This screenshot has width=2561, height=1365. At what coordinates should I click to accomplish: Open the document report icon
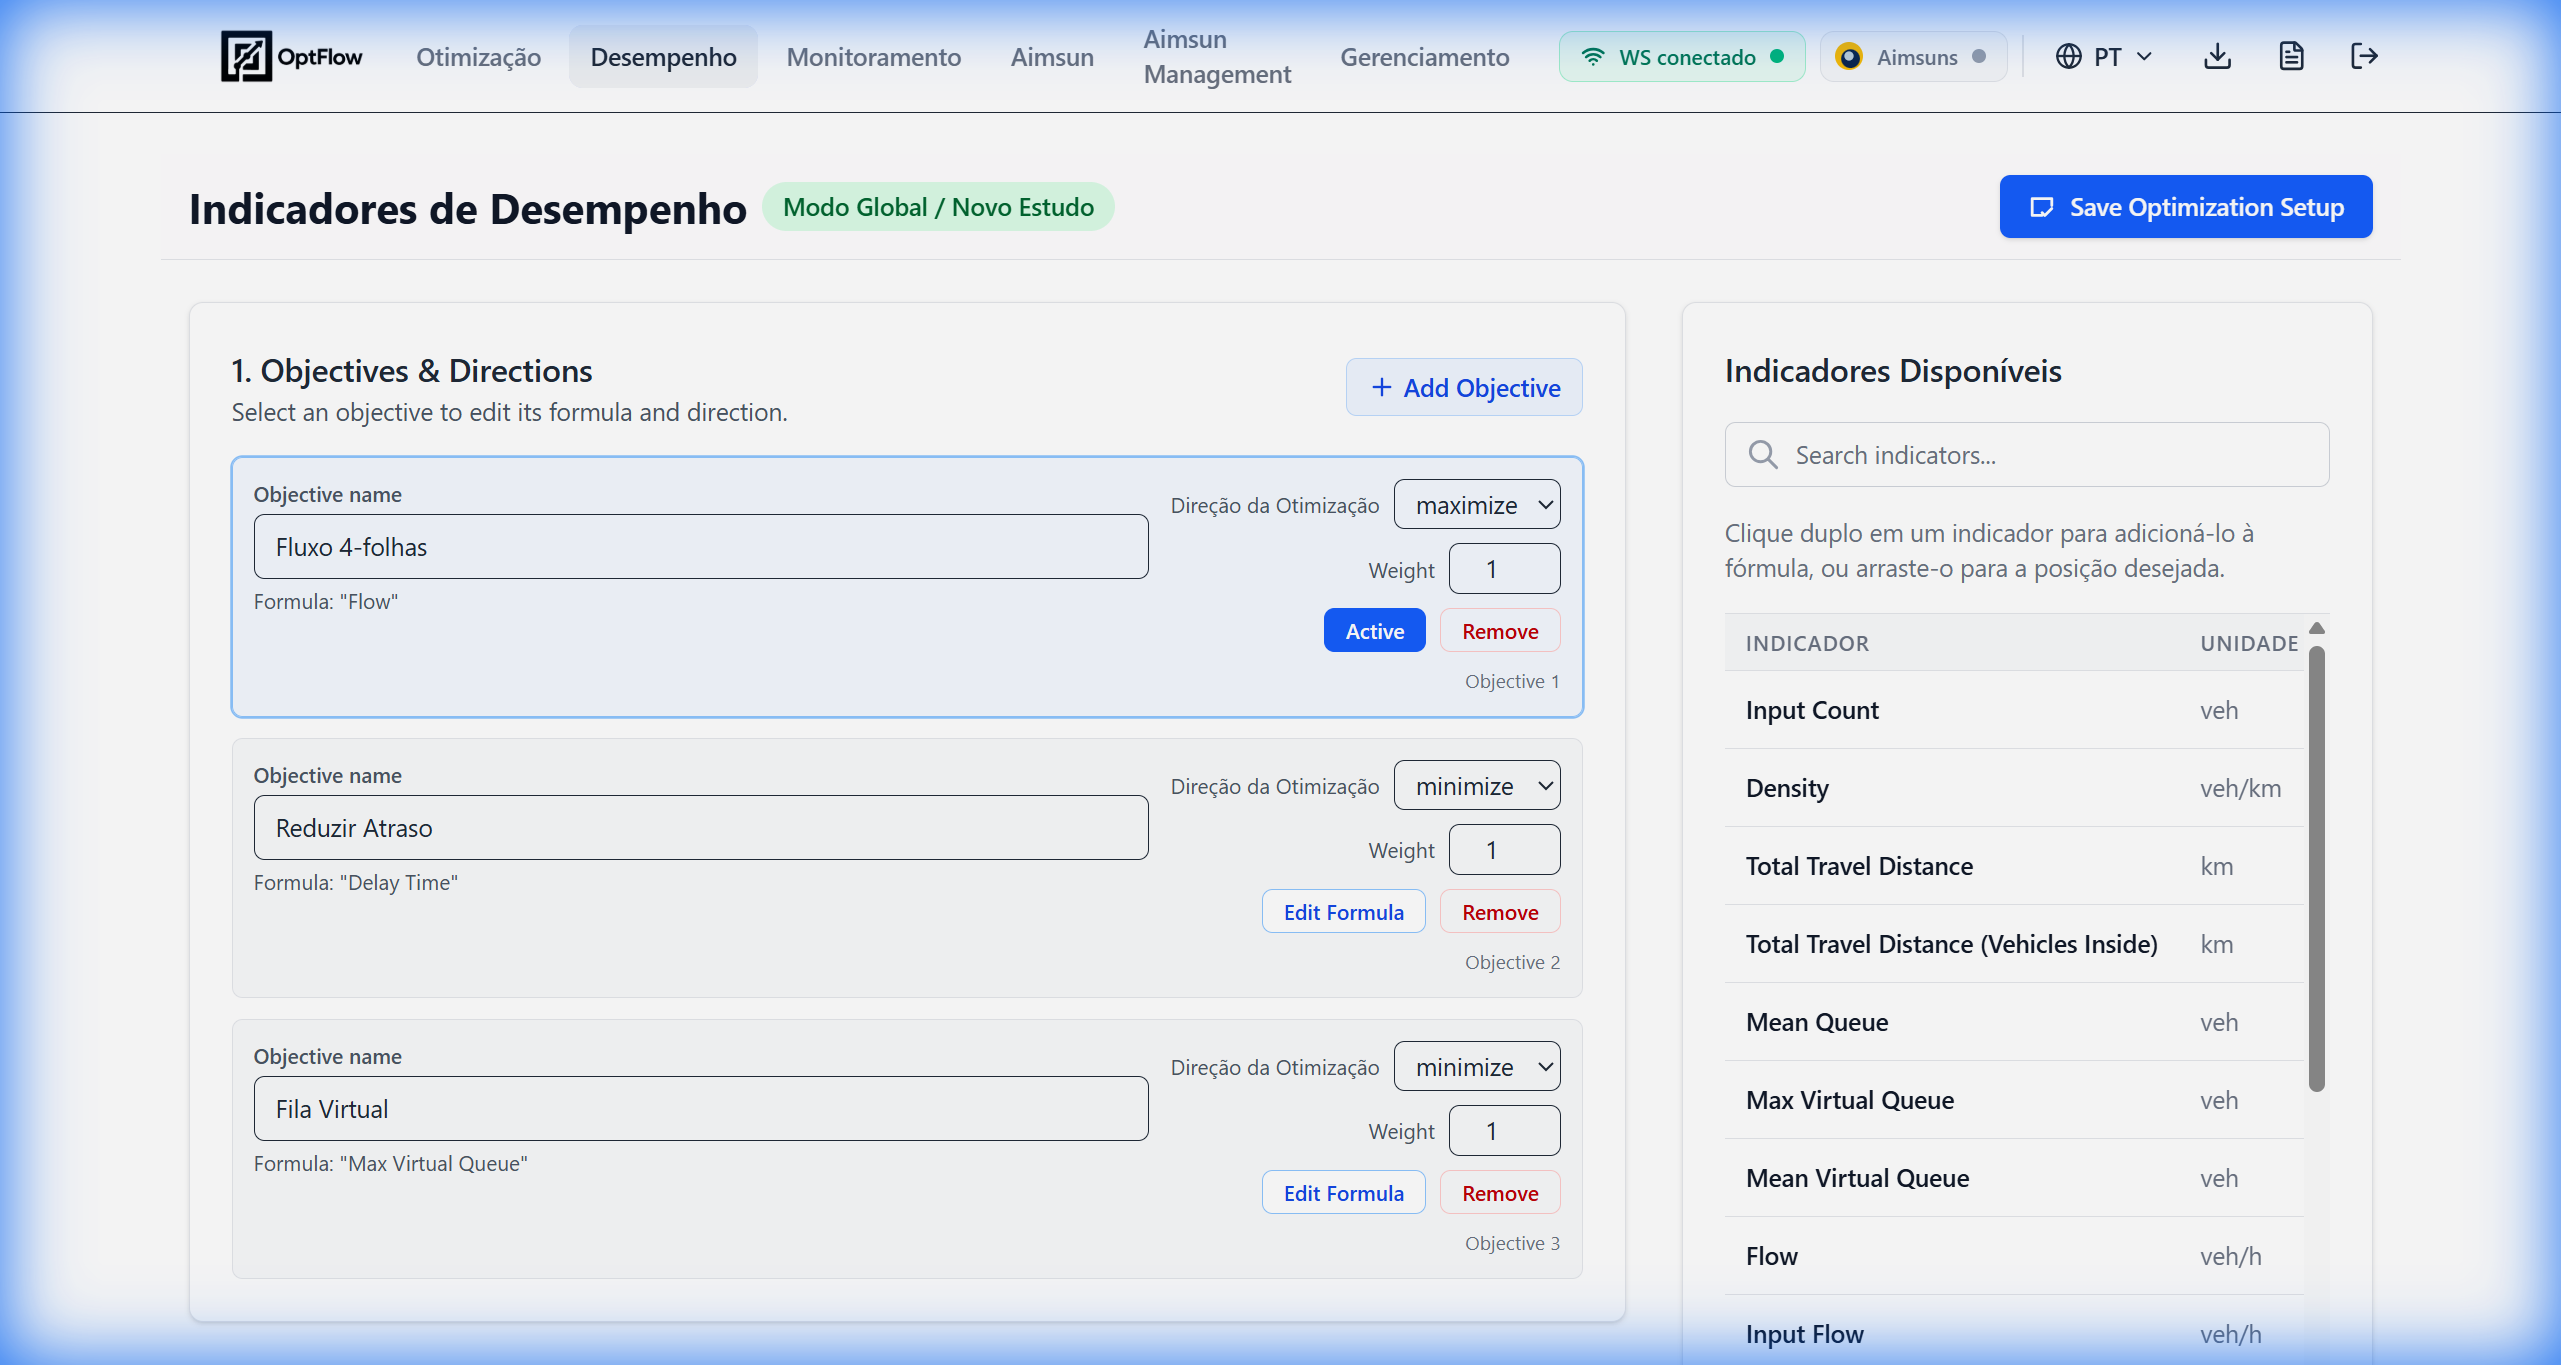[2291, 56]
